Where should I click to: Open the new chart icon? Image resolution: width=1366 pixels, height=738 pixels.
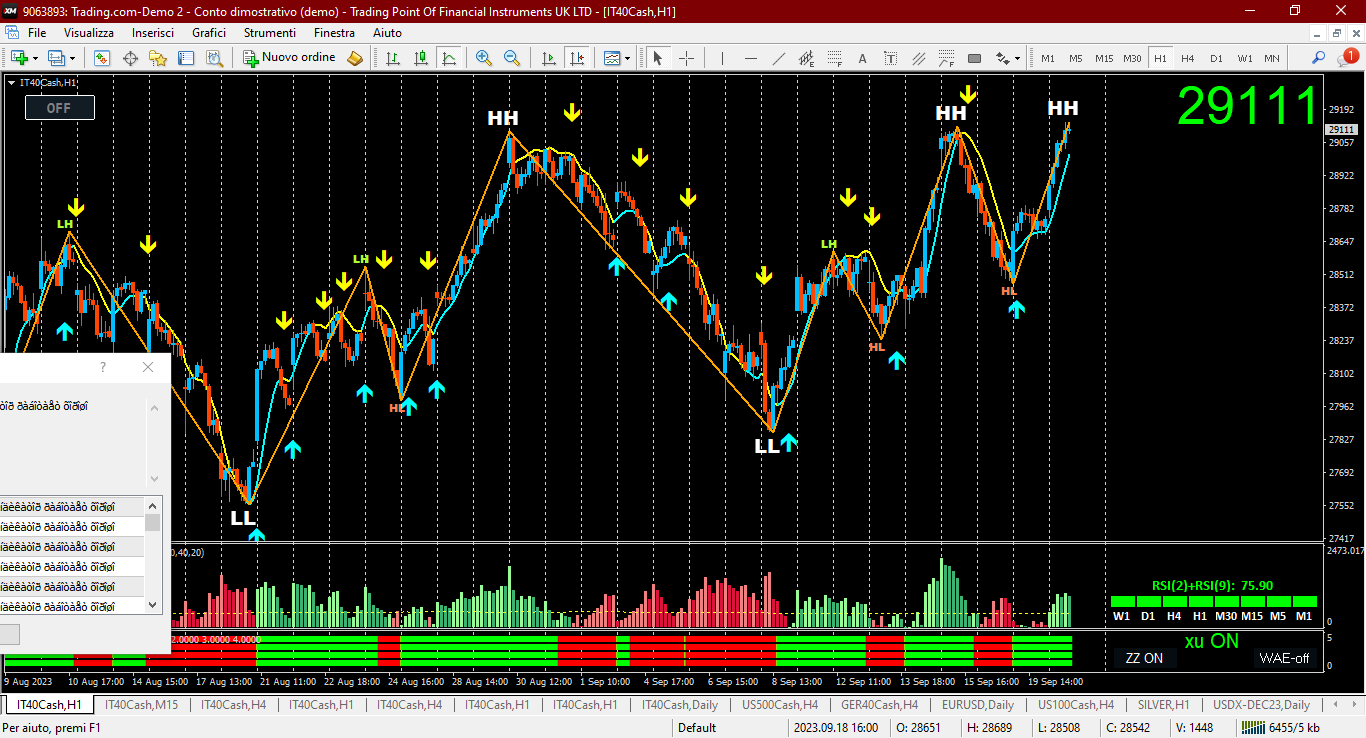[x=19, y=58]
